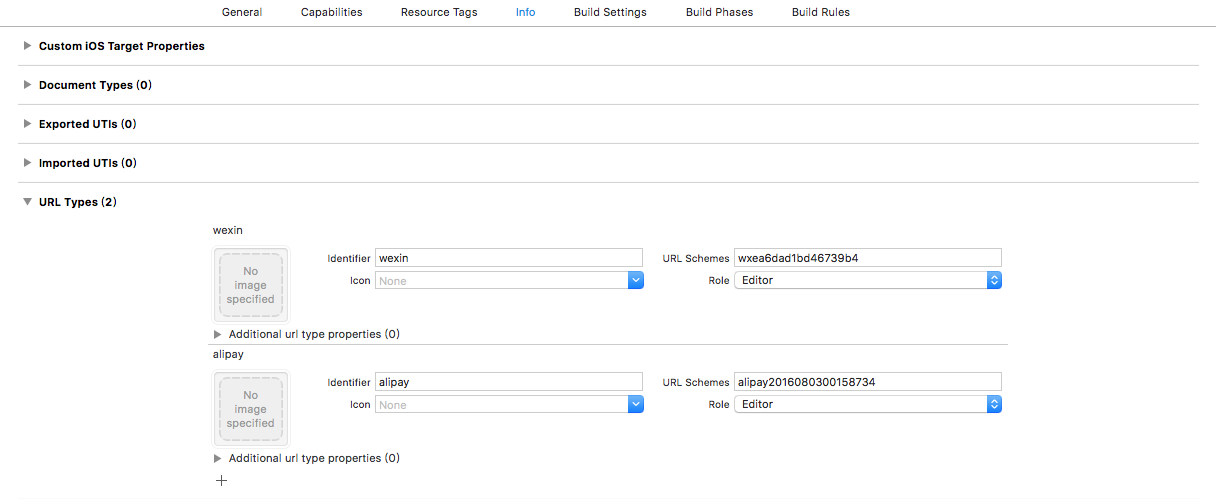Open the alipay Icon dropdown arrow
1216x499 pixels.
636,405
